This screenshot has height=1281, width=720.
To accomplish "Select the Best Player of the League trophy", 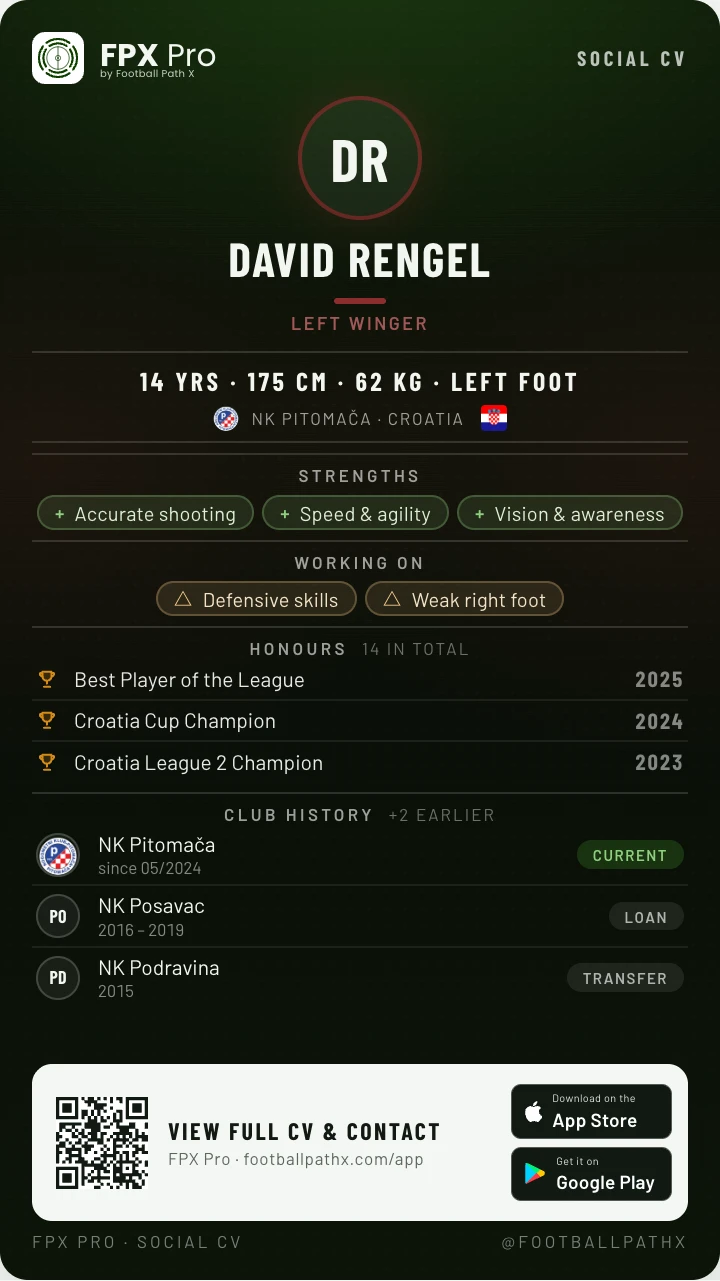I will [x=47, y=680].
